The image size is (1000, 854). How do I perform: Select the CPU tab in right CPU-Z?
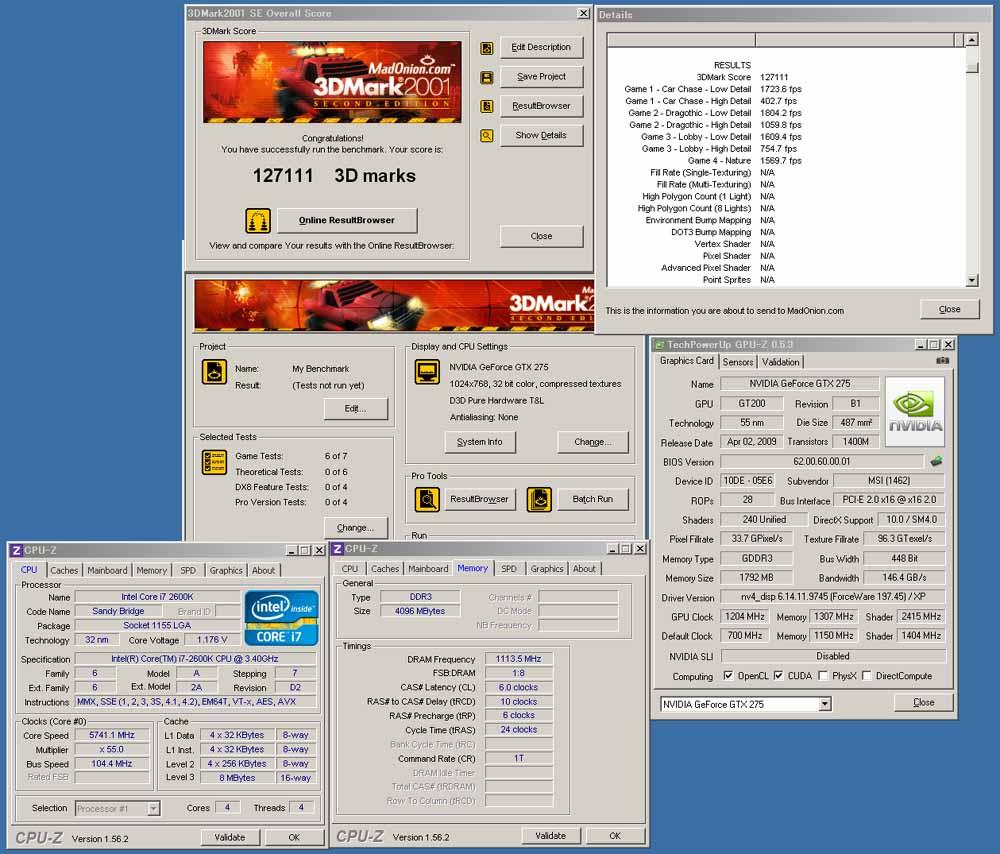click(x=349, y=568)
